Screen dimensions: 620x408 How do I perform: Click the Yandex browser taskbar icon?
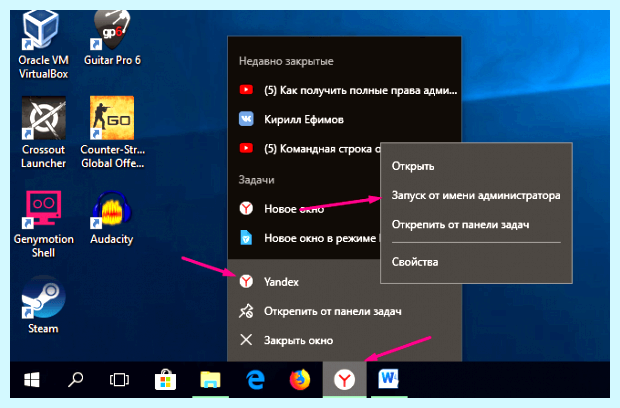point(344,380)
